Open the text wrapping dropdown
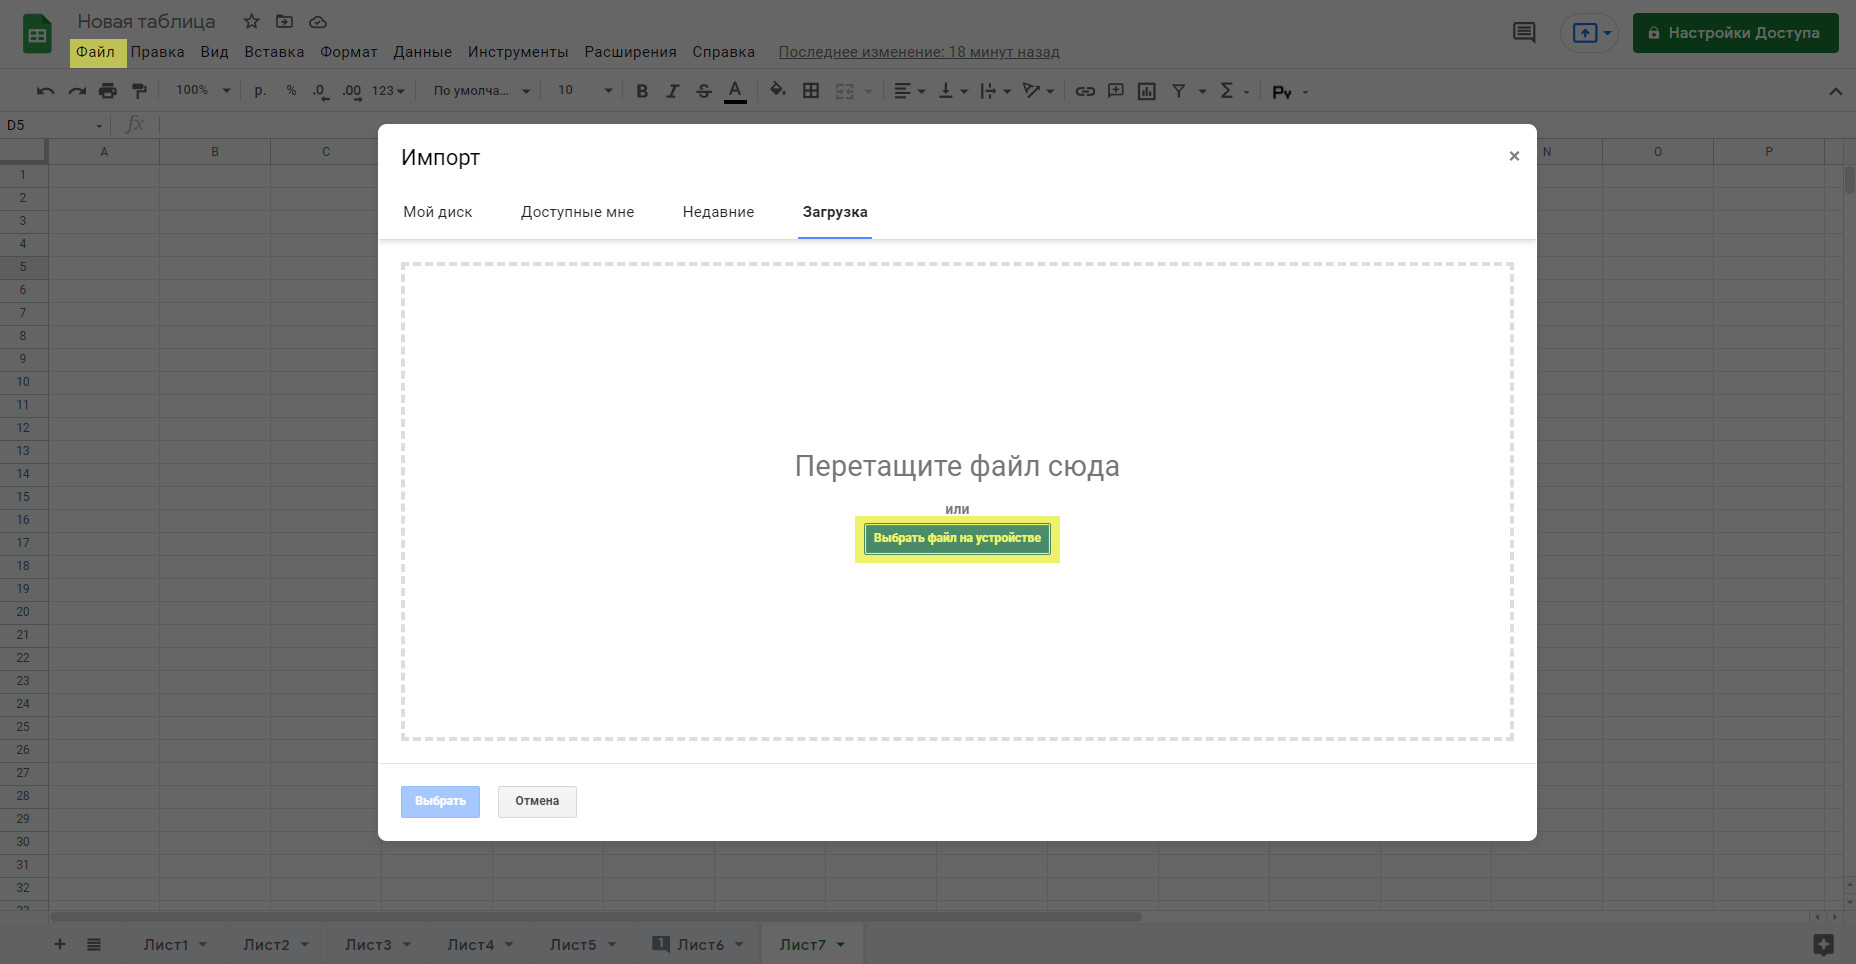Image resolution: width=1856 pixels, height=964 pixels. click(995, 91)
